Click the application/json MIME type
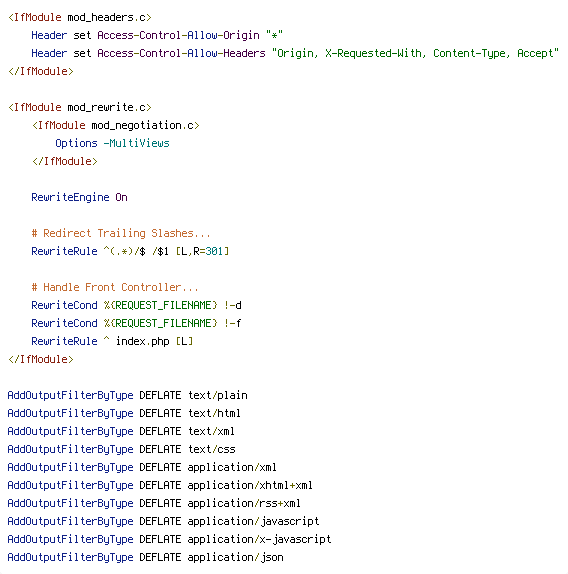568x574 pixels. pos(235,558)
